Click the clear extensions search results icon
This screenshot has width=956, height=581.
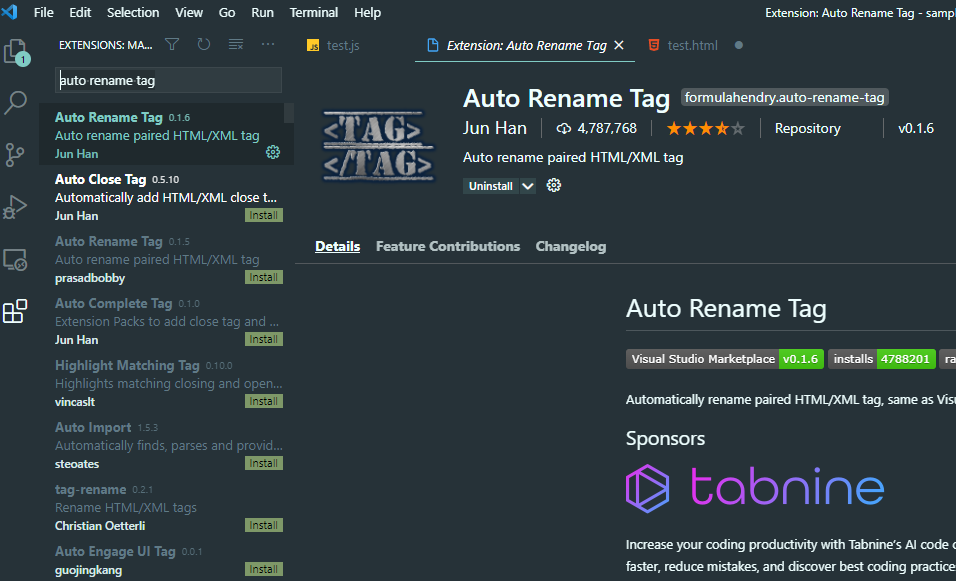236,45
